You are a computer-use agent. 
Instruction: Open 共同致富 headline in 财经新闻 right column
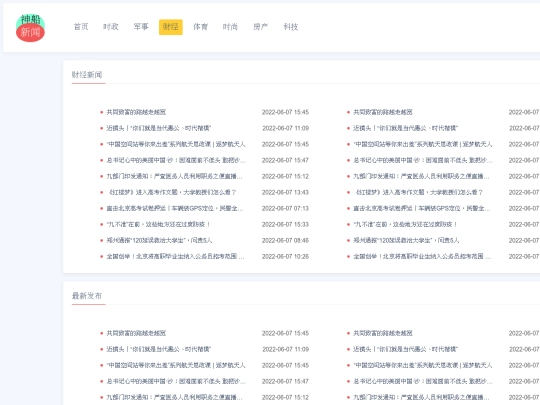(383, 112)
